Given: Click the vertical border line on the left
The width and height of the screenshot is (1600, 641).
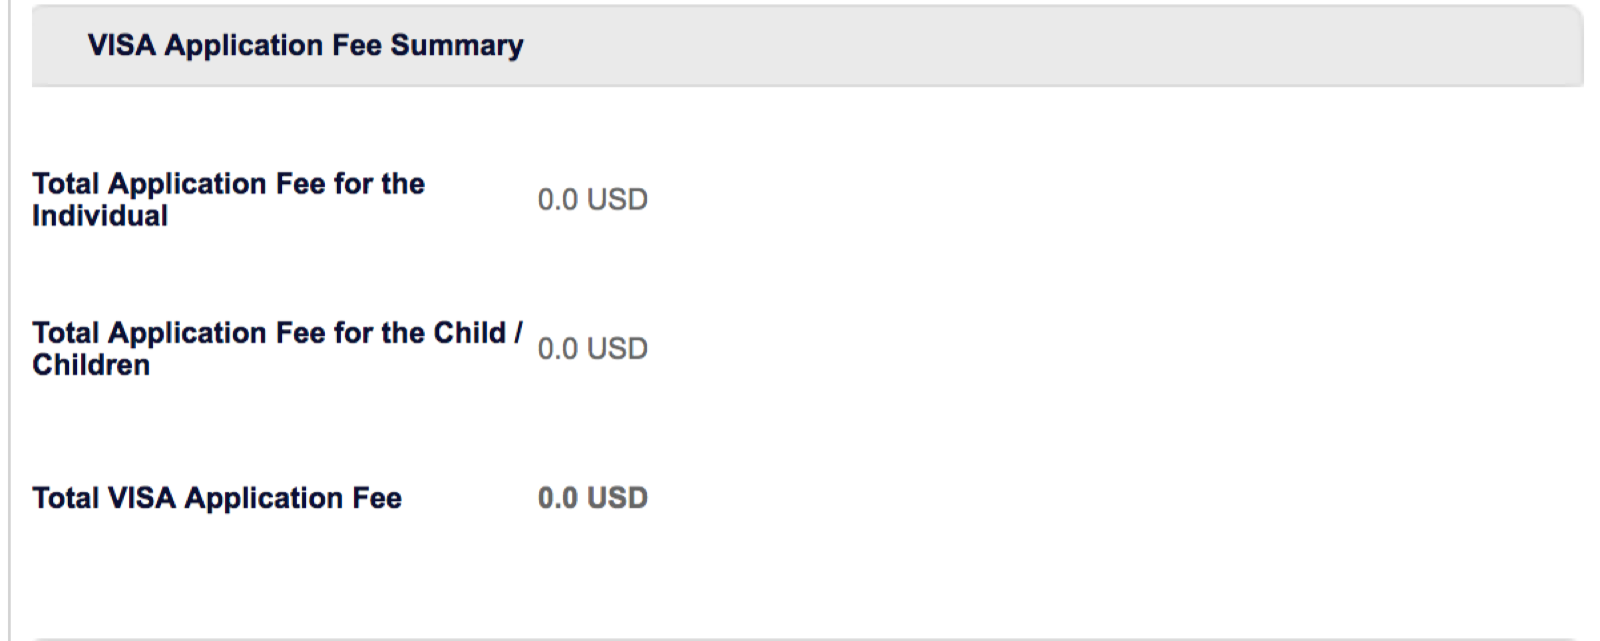Looking at the screenshot, I should [x=10, y=320].
